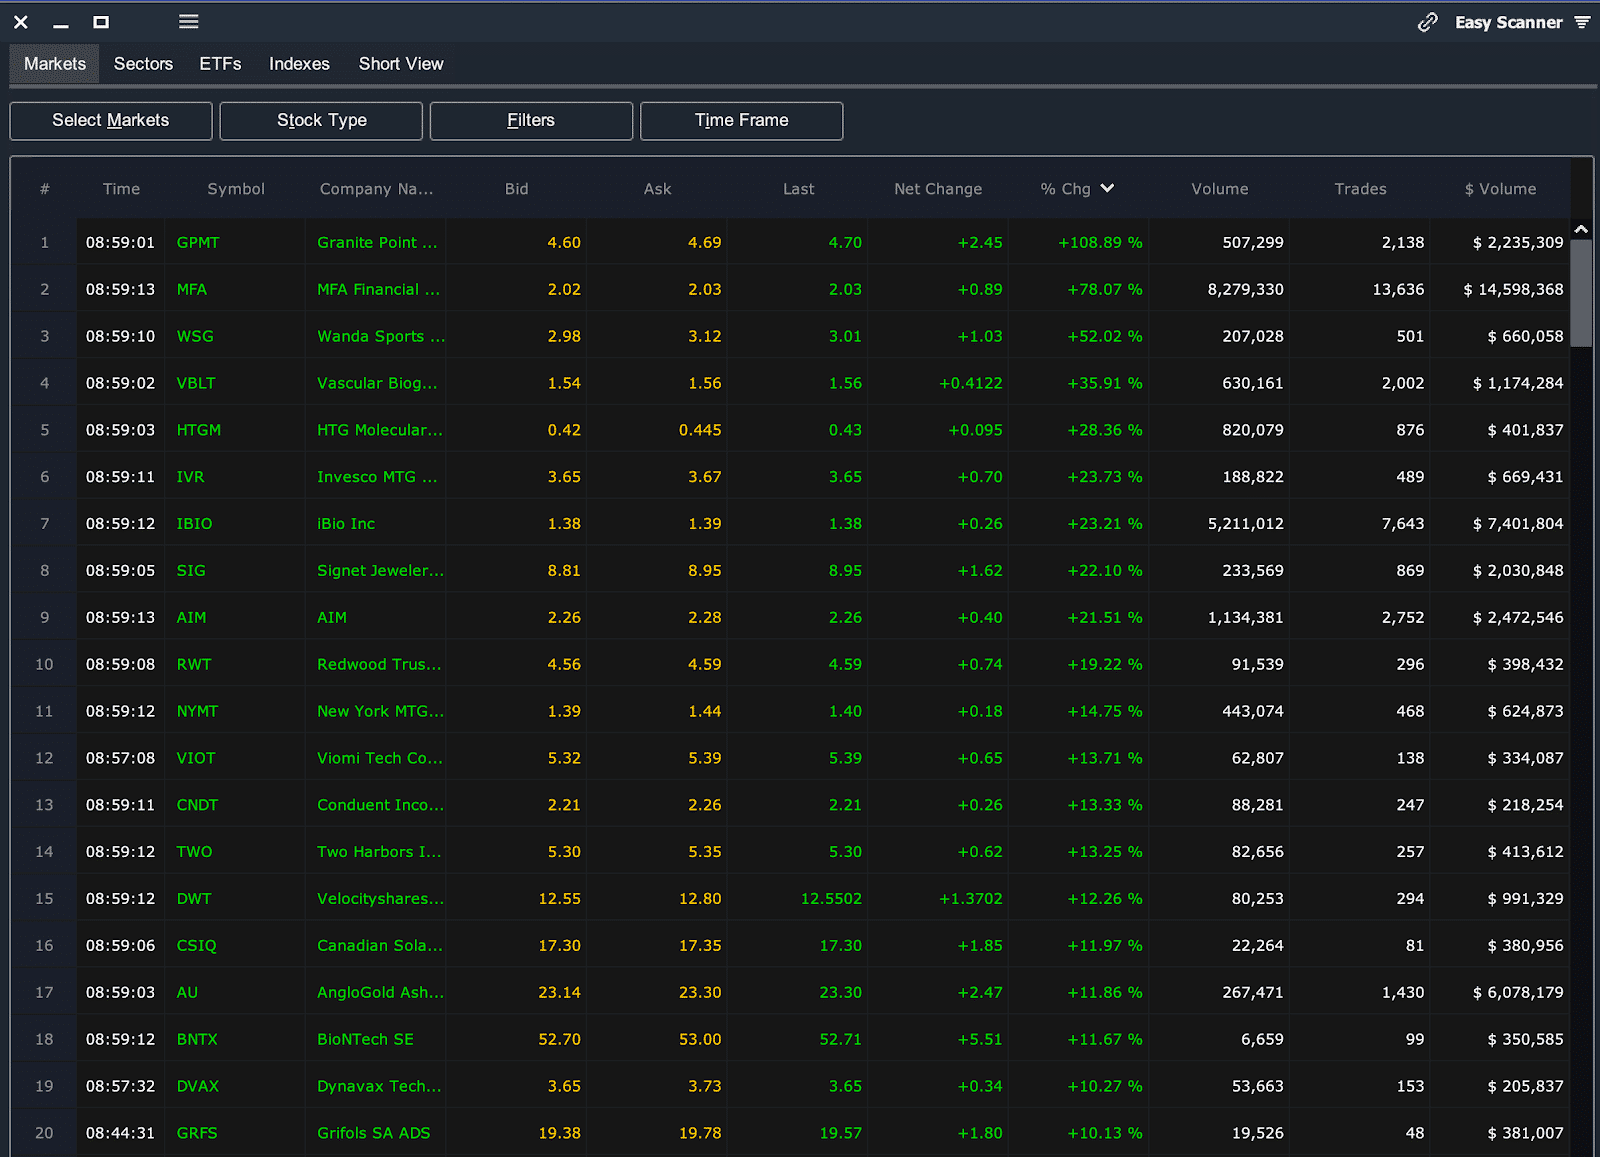Sort by the $ Volume column header
Viewport: 1600px width, 1157px height.
[1500, 189]
